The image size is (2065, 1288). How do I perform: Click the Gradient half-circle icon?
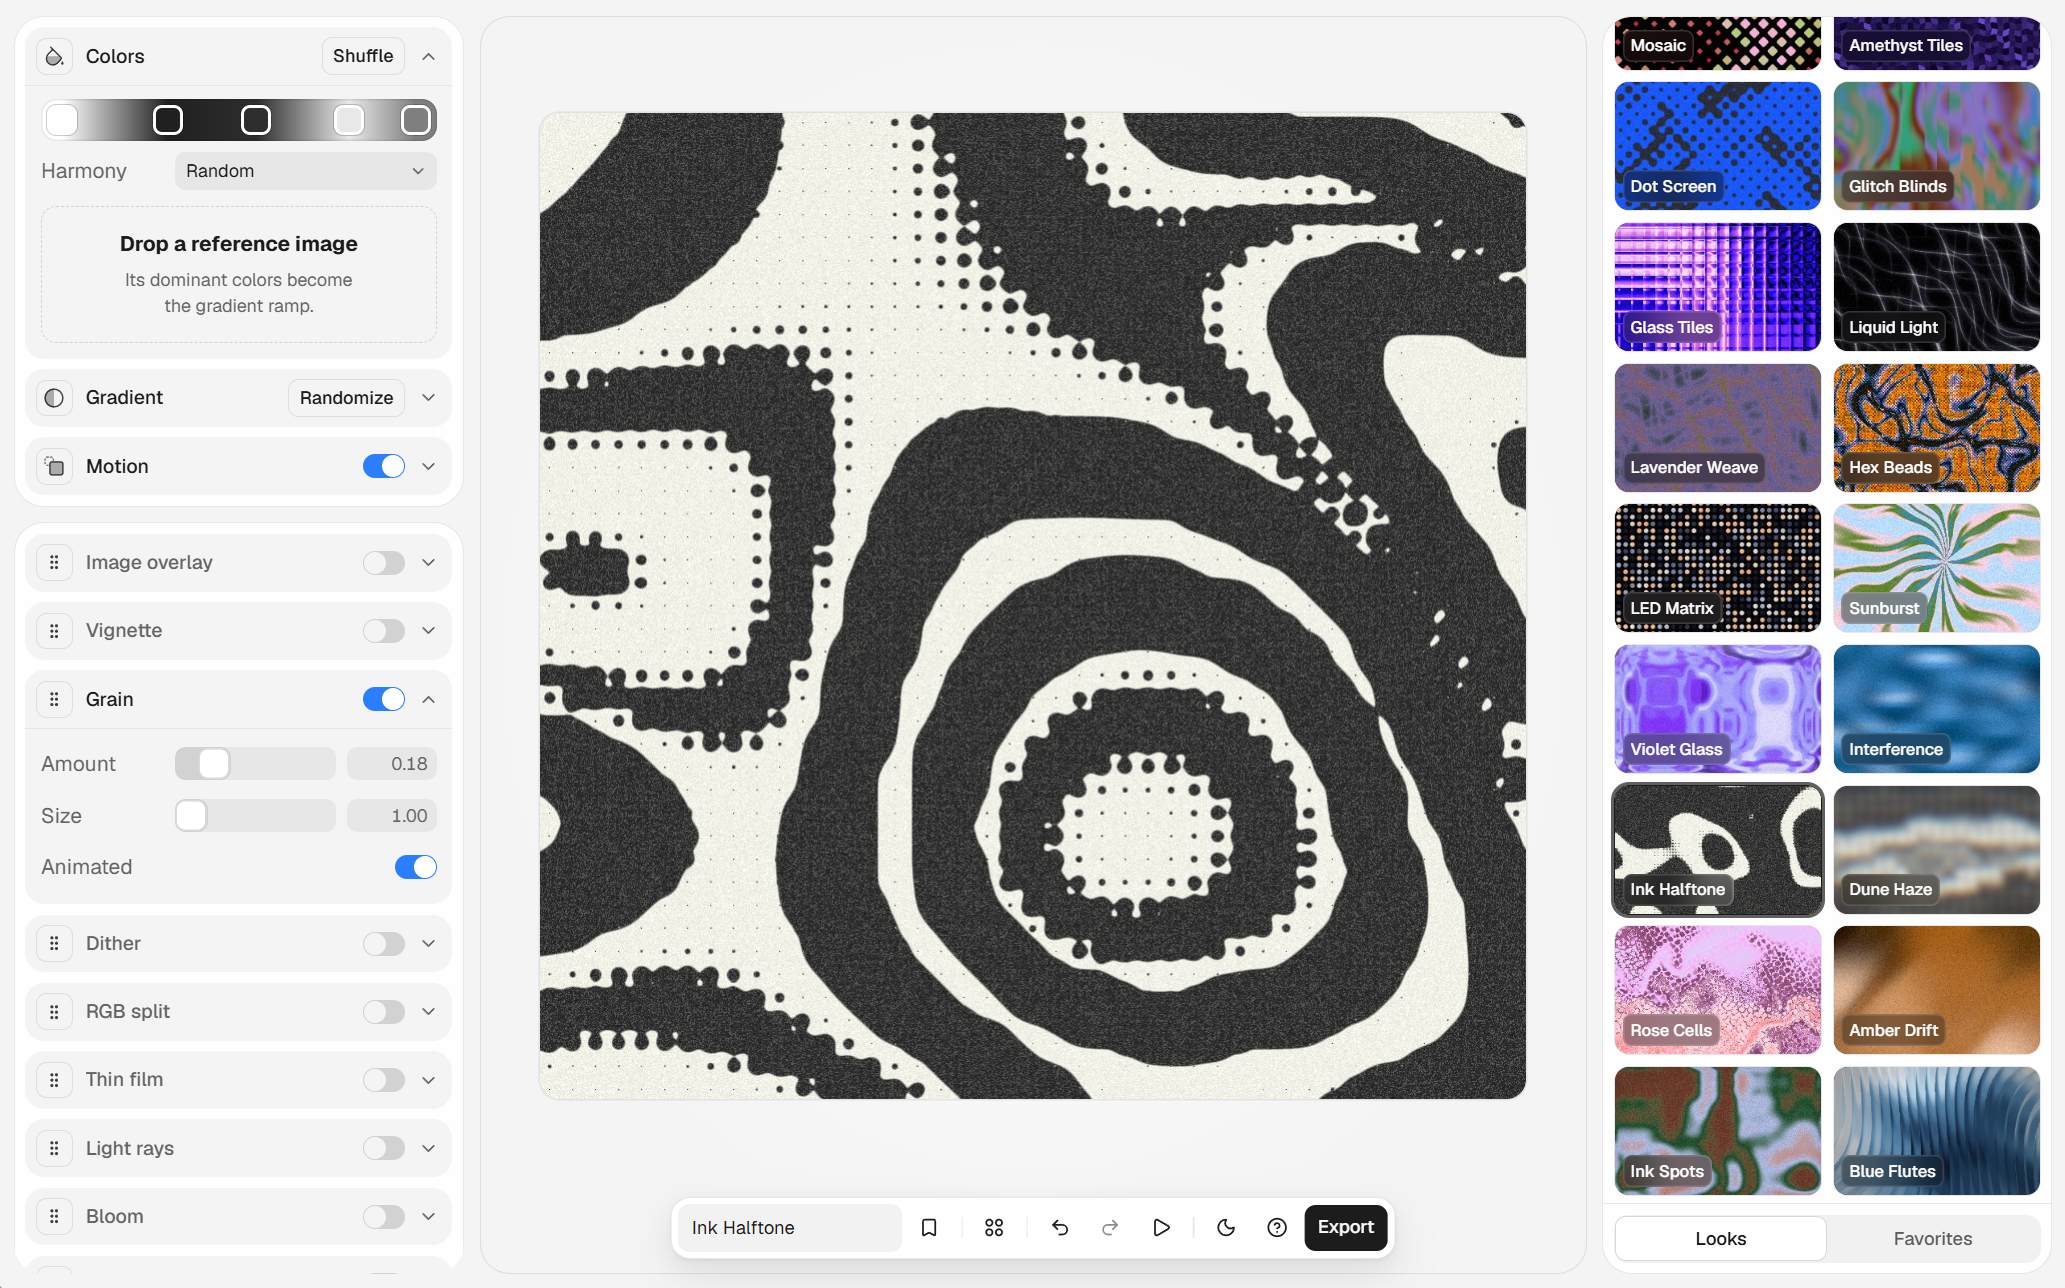pyautogui.click(x=55, y=398)
